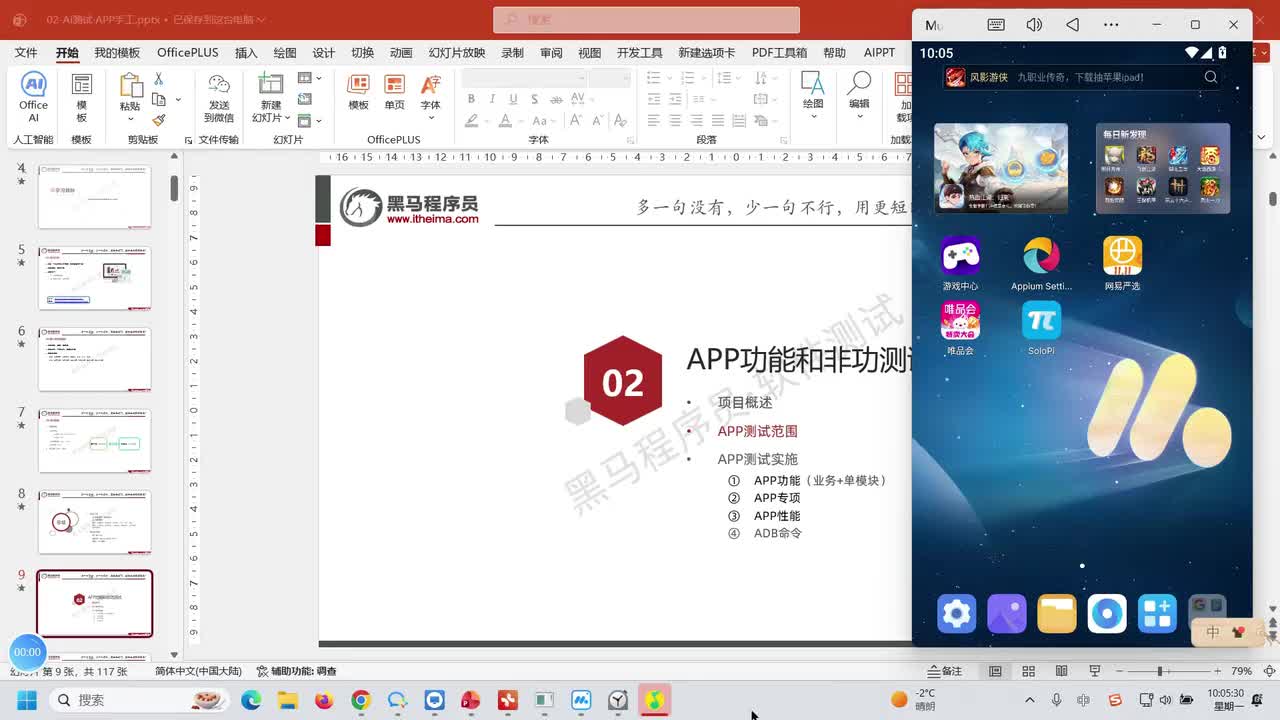The image size is (1280, 720).
Task: Open clipboard group dialog launcher
Action: coord(188,141)
